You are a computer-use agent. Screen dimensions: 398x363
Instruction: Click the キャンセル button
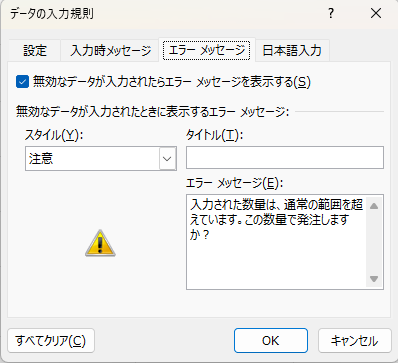pos(354,341)
